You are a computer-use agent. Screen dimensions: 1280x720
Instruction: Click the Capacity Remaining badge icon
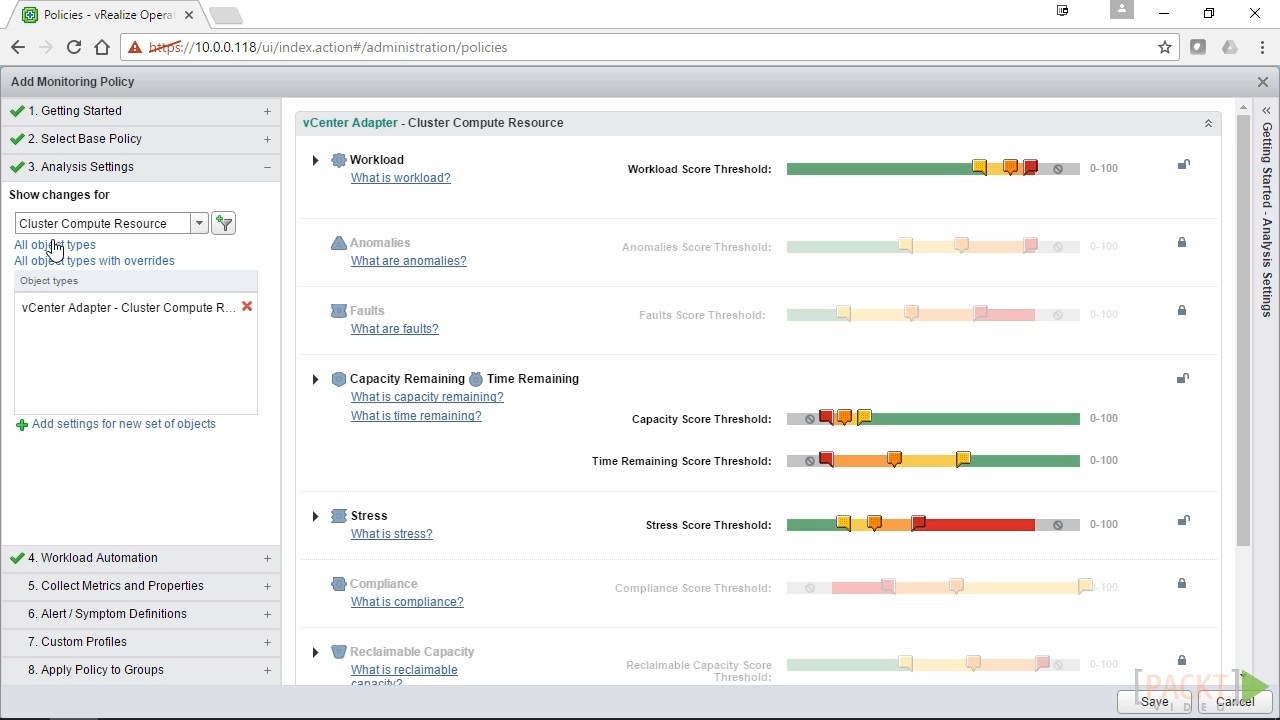tap(339, 379)
